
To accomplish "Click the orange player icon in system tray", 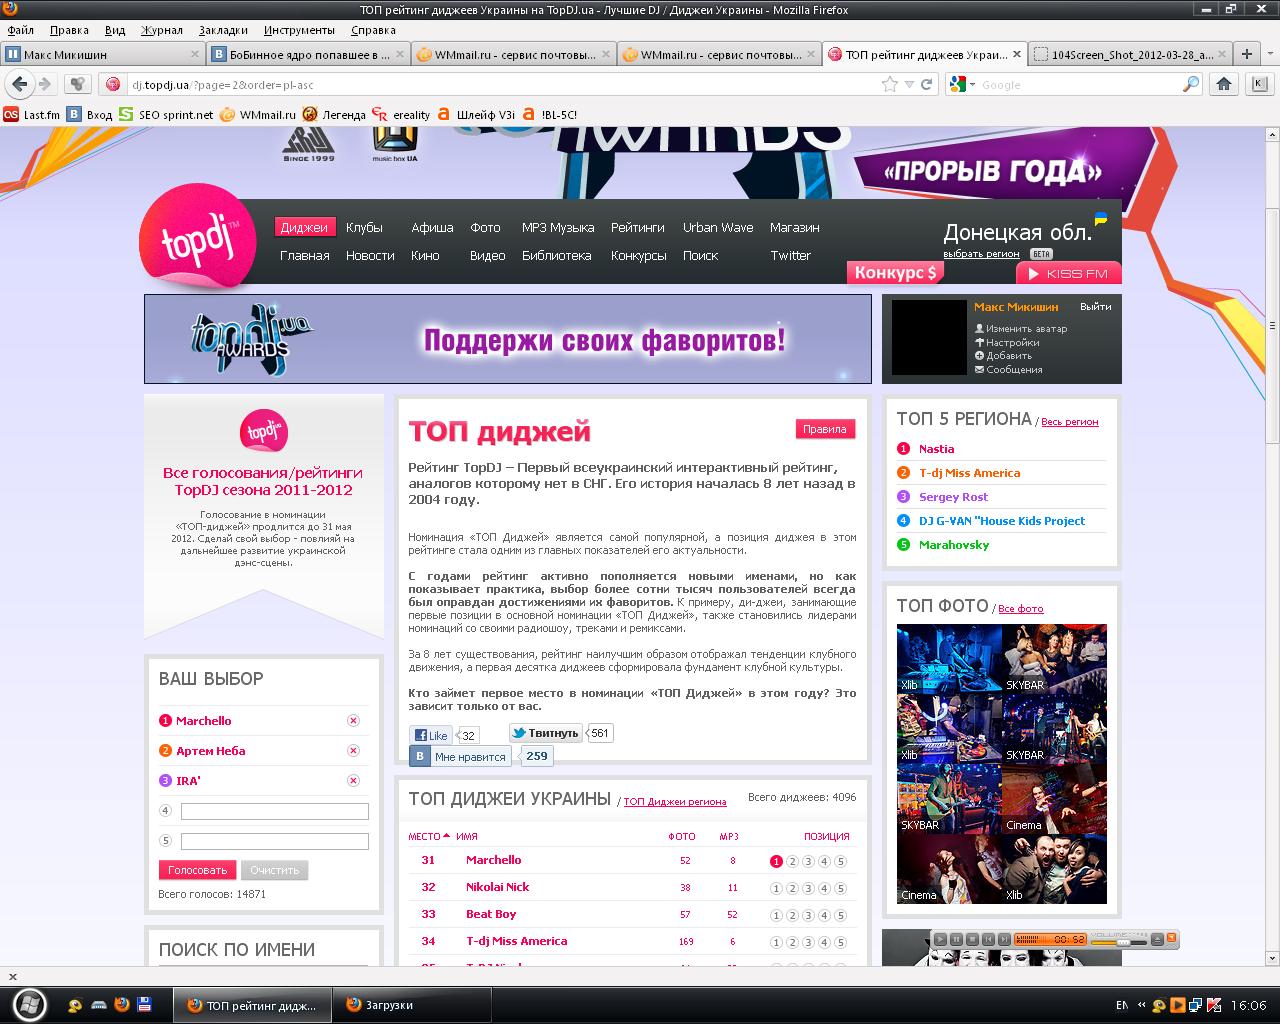I will (x=1178, y=1005).
